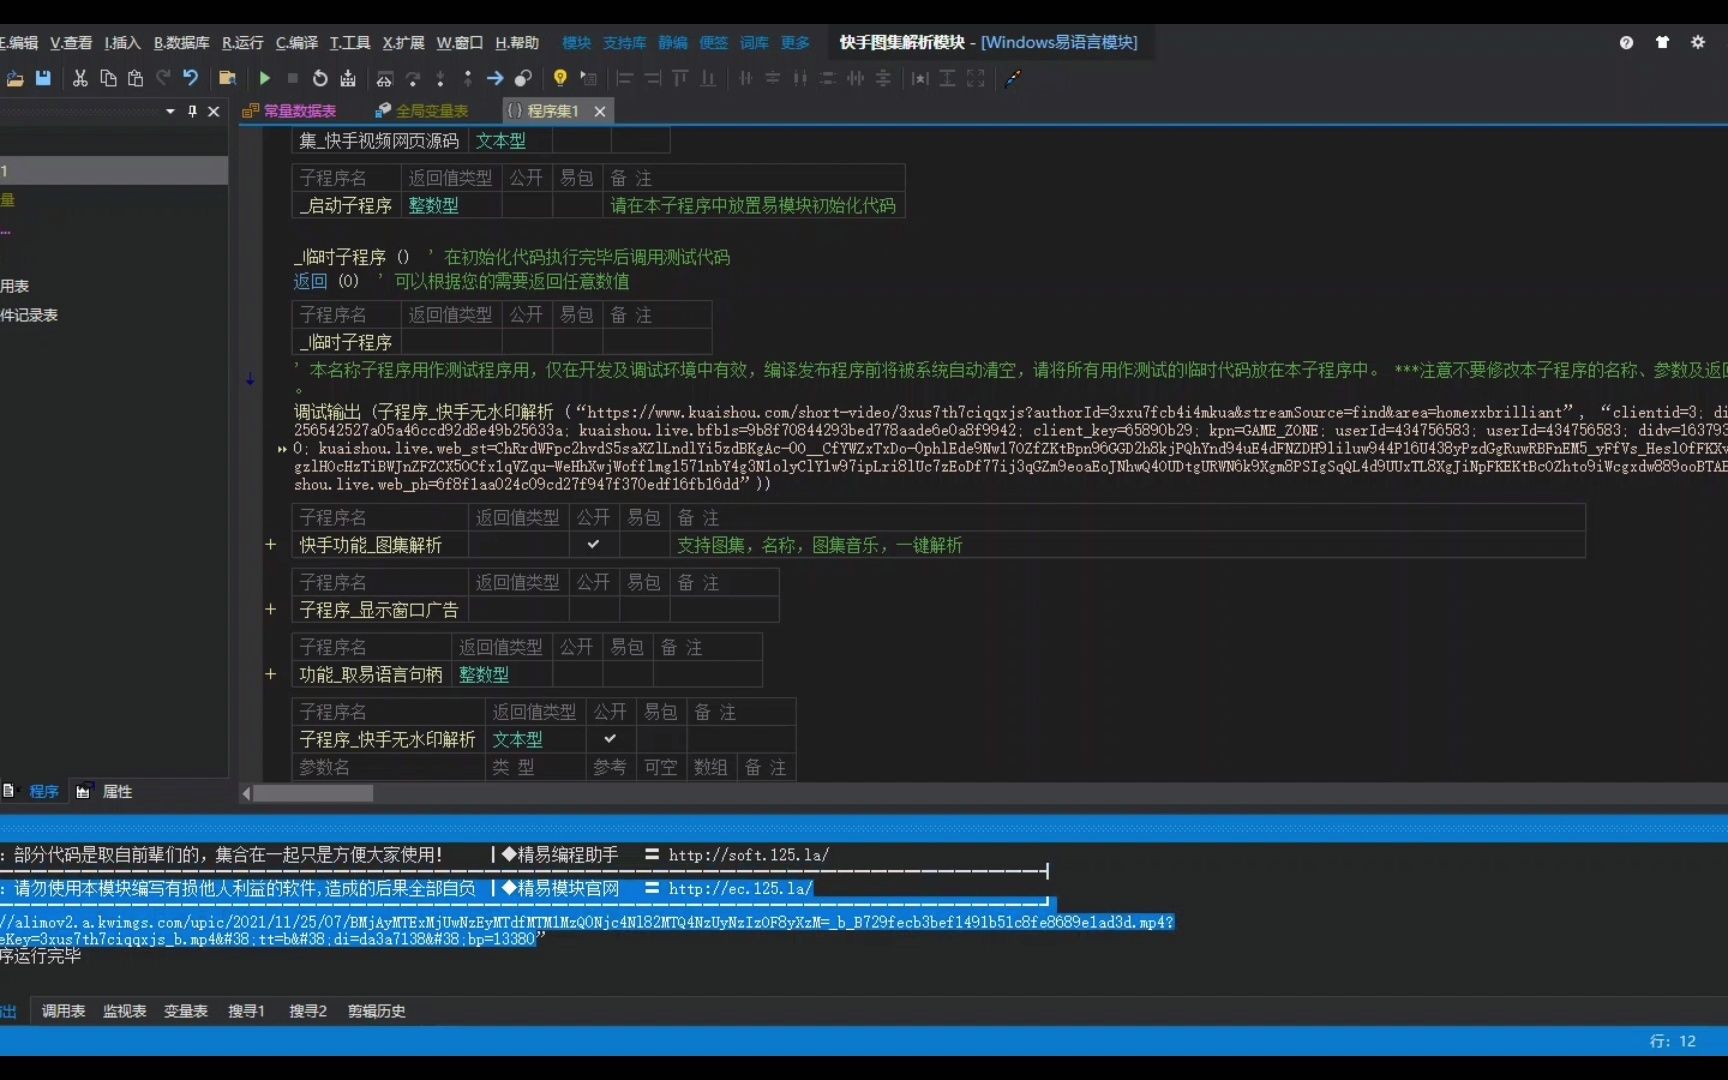Click the 公开 cell of 功能_取易语言句柄 row
This screenshot has height=1080, width=1728.
pos(576,674)
